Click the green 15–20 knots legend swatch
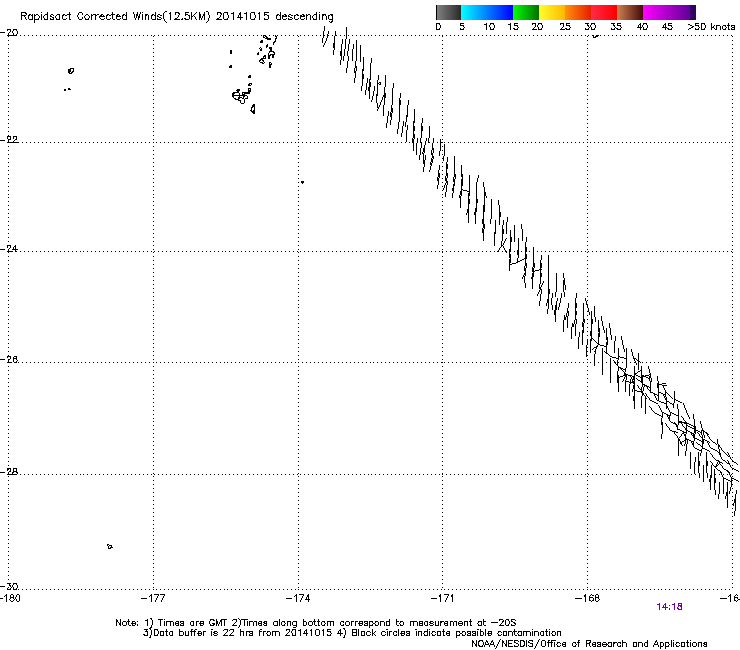This screenshot has height=650, width=740. click(526, 12)
